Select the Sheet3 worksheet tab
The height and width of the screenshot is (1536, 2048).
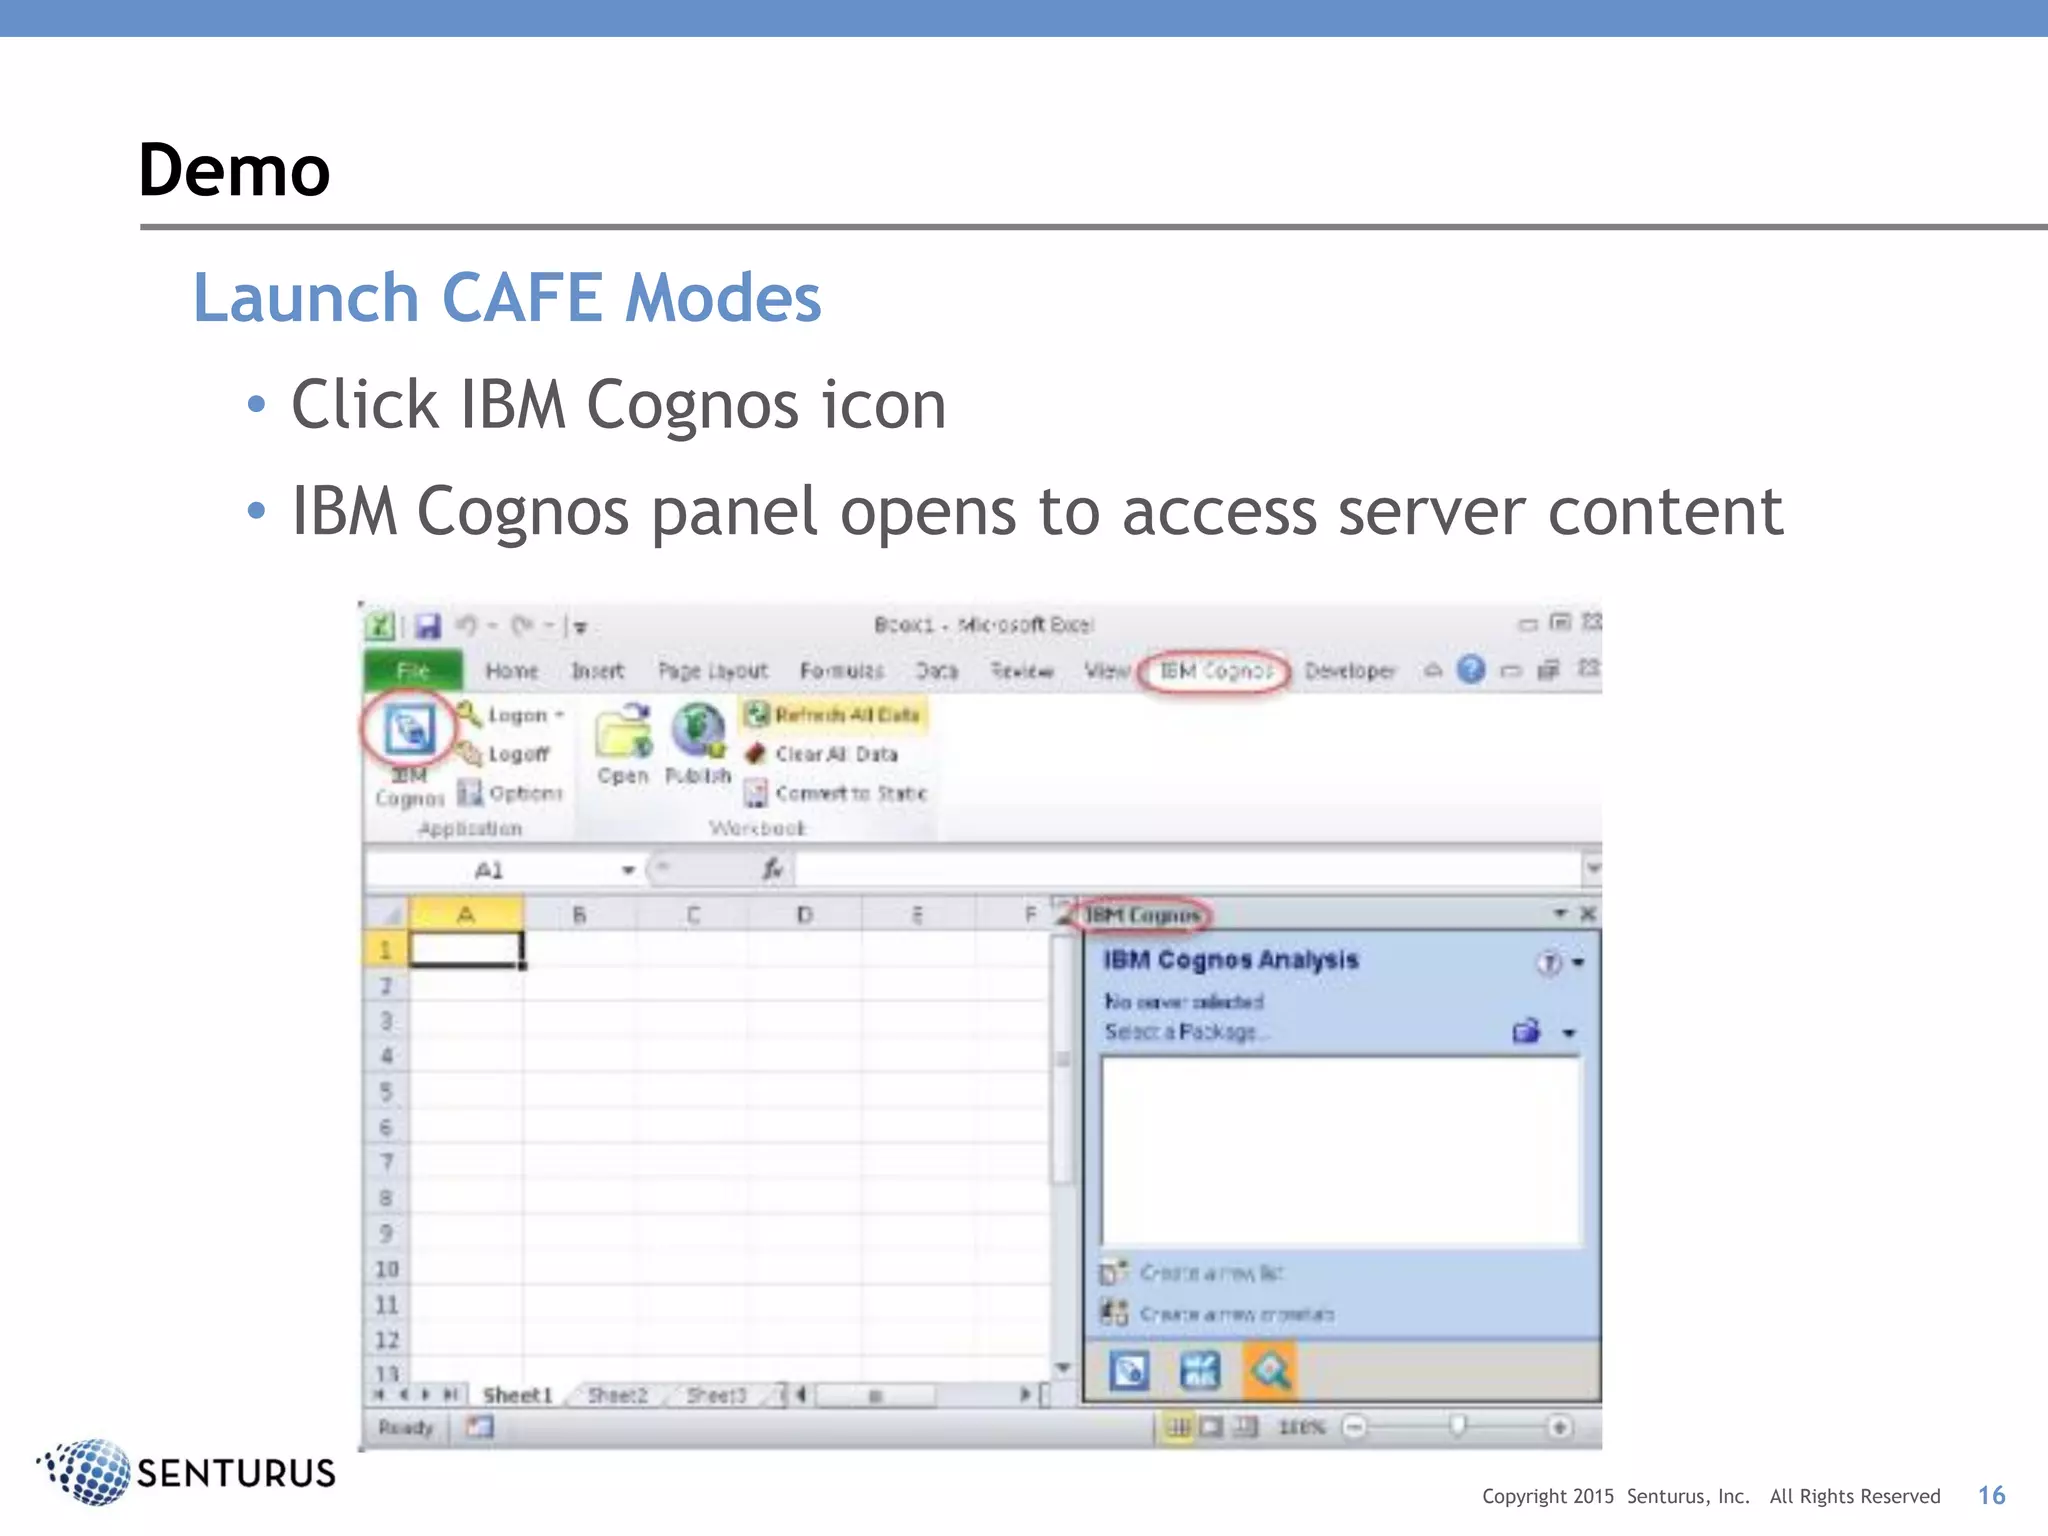[716, 1394]
